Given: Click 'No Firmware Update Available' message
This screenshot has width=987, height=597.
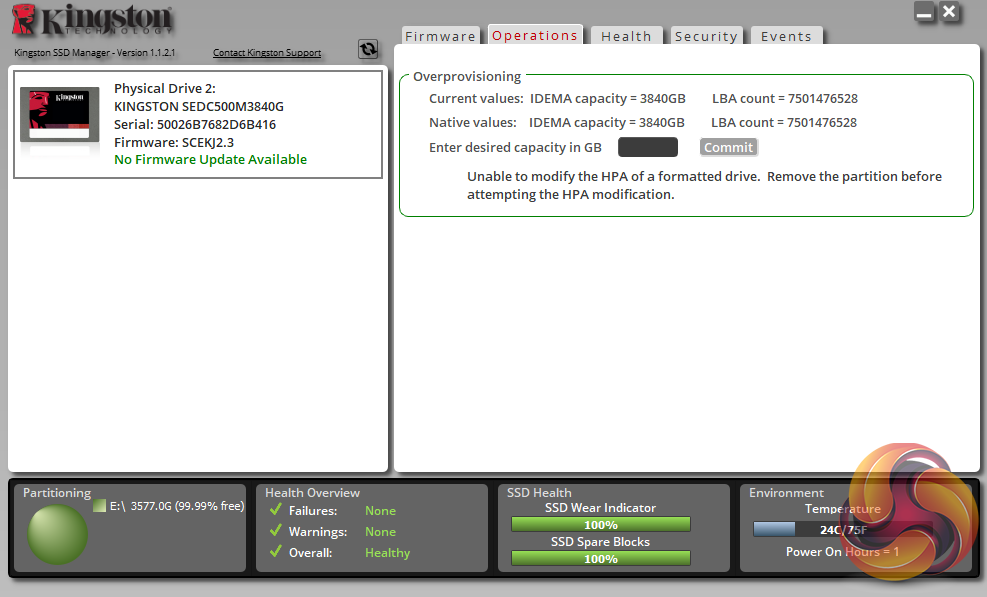Looking at the screenshot, I should tap(210, 159).
